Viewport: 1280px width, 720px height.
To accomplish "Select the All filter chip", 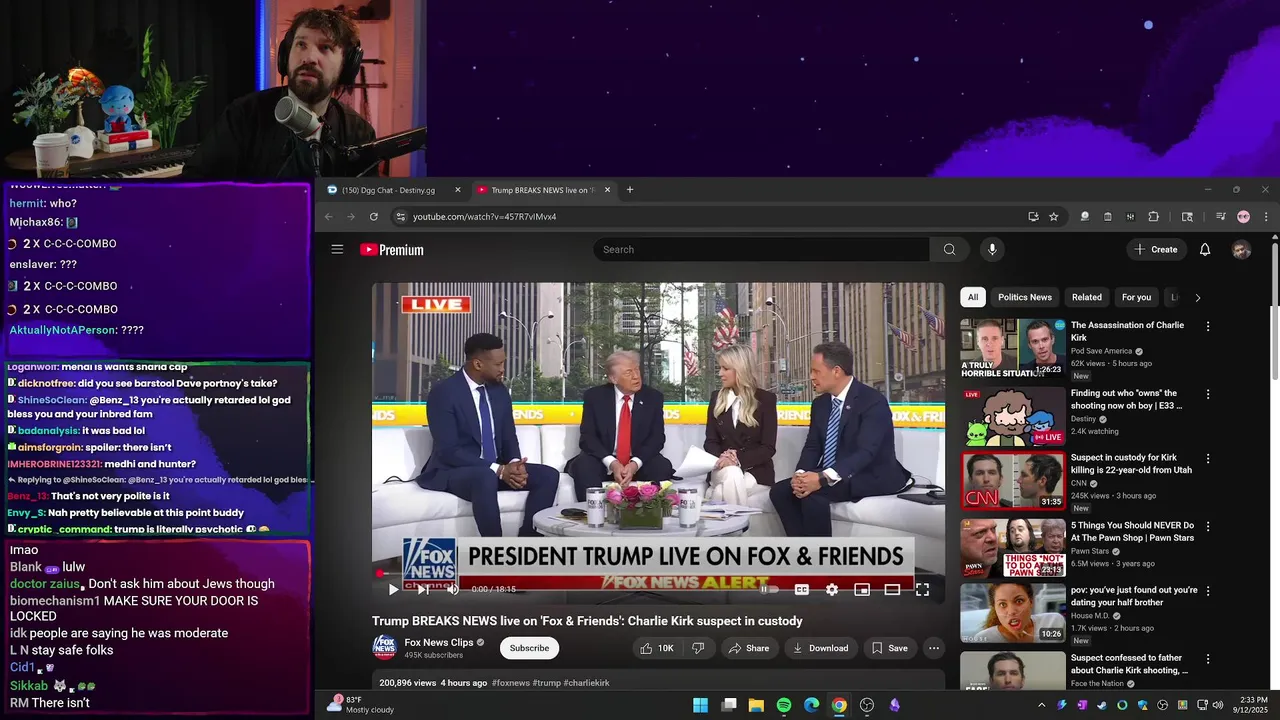I will click(x=973, y=297).
